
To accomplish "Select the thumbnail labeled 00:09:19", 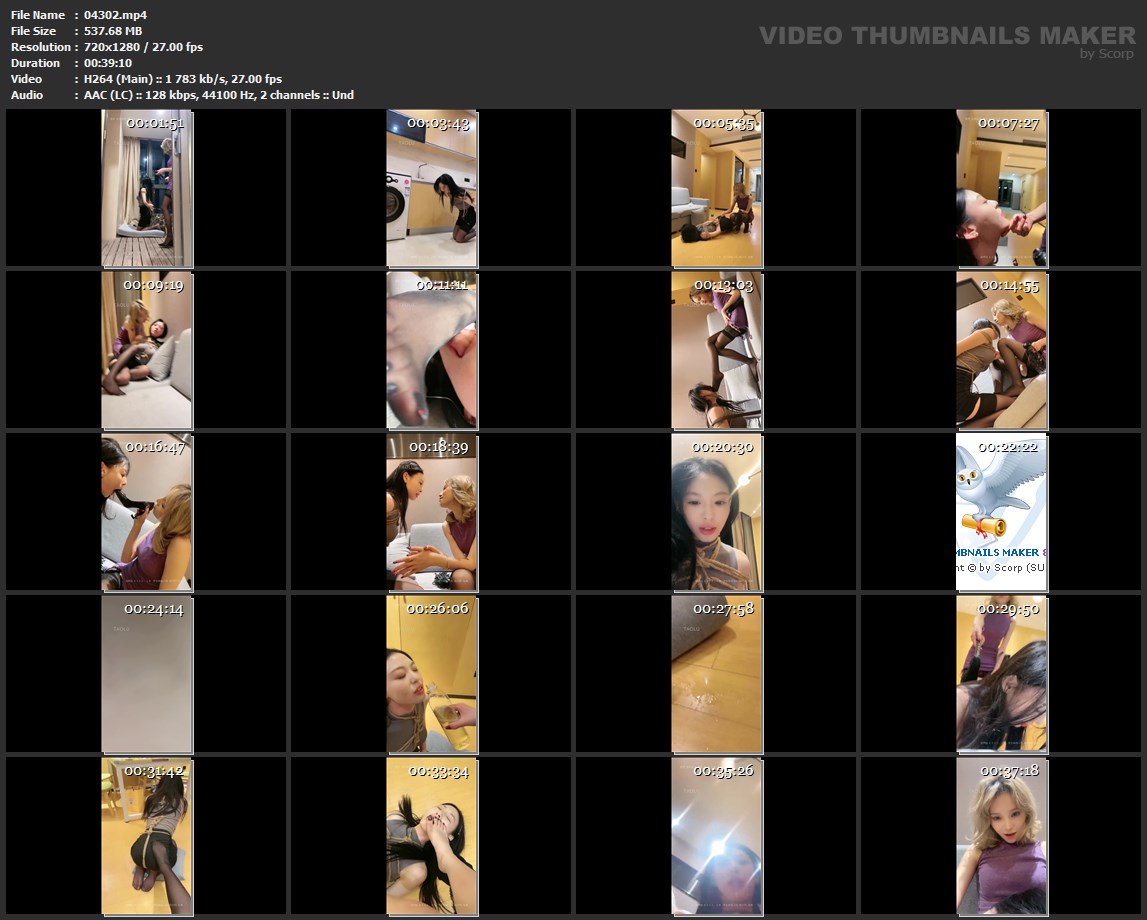I will (x=147, y=350).
